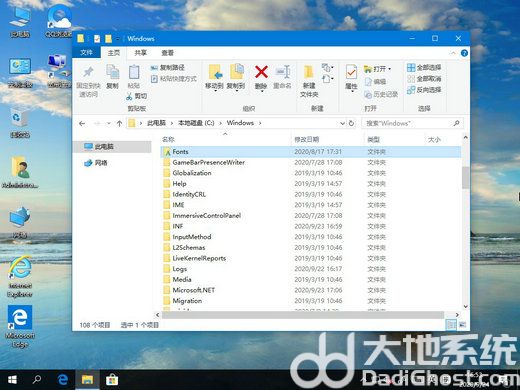Select the IdentityCRL folder
520x390 pixels.
pos(311,194)
